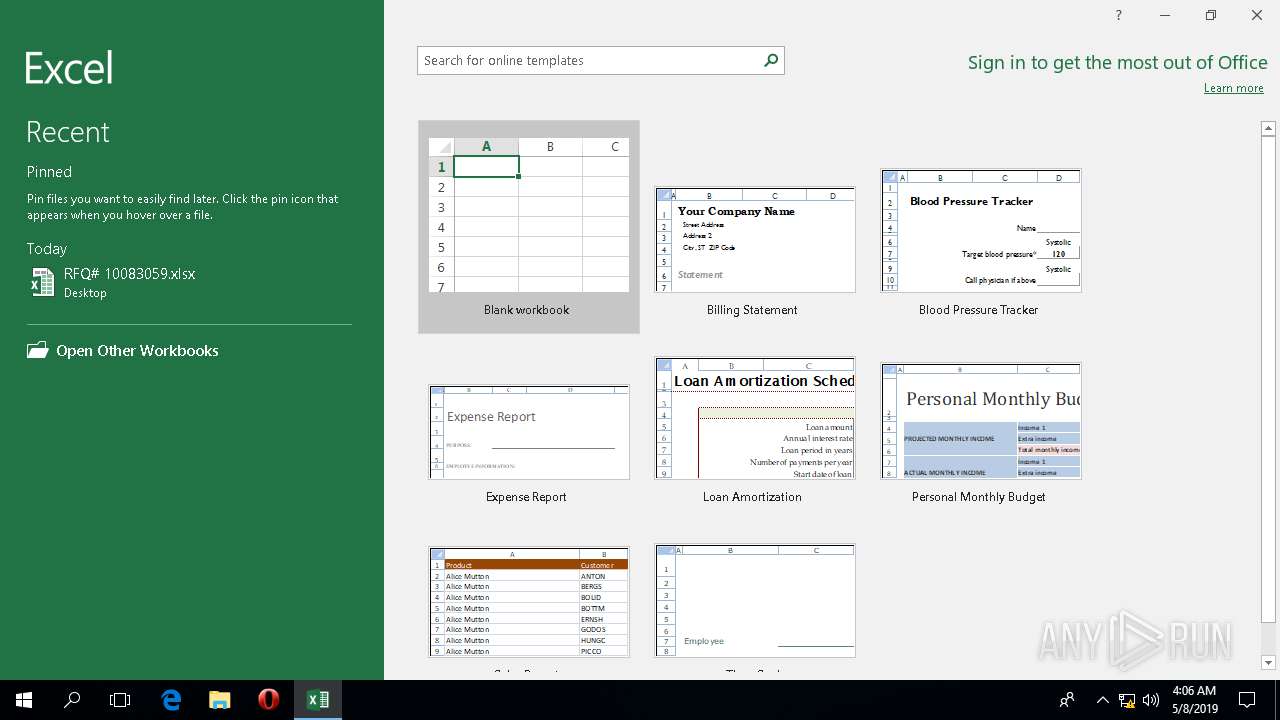Open Task View on the taskbar

coord(120,700)
